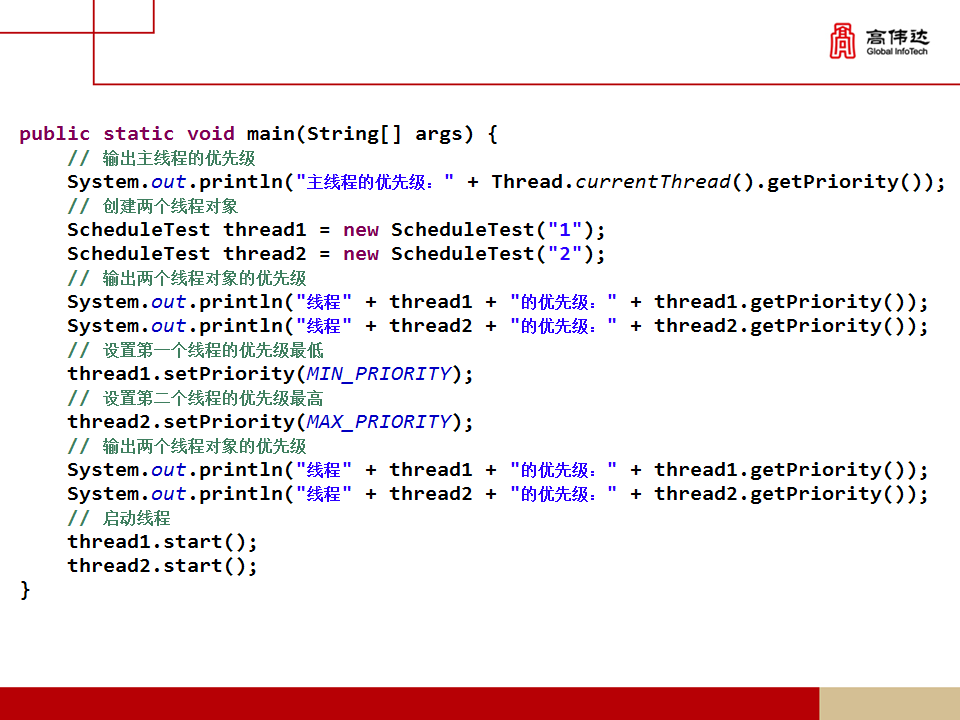Select the comment '输出主线程的优先级'
Screen dimensions: 960x720
tap(179, 158)
